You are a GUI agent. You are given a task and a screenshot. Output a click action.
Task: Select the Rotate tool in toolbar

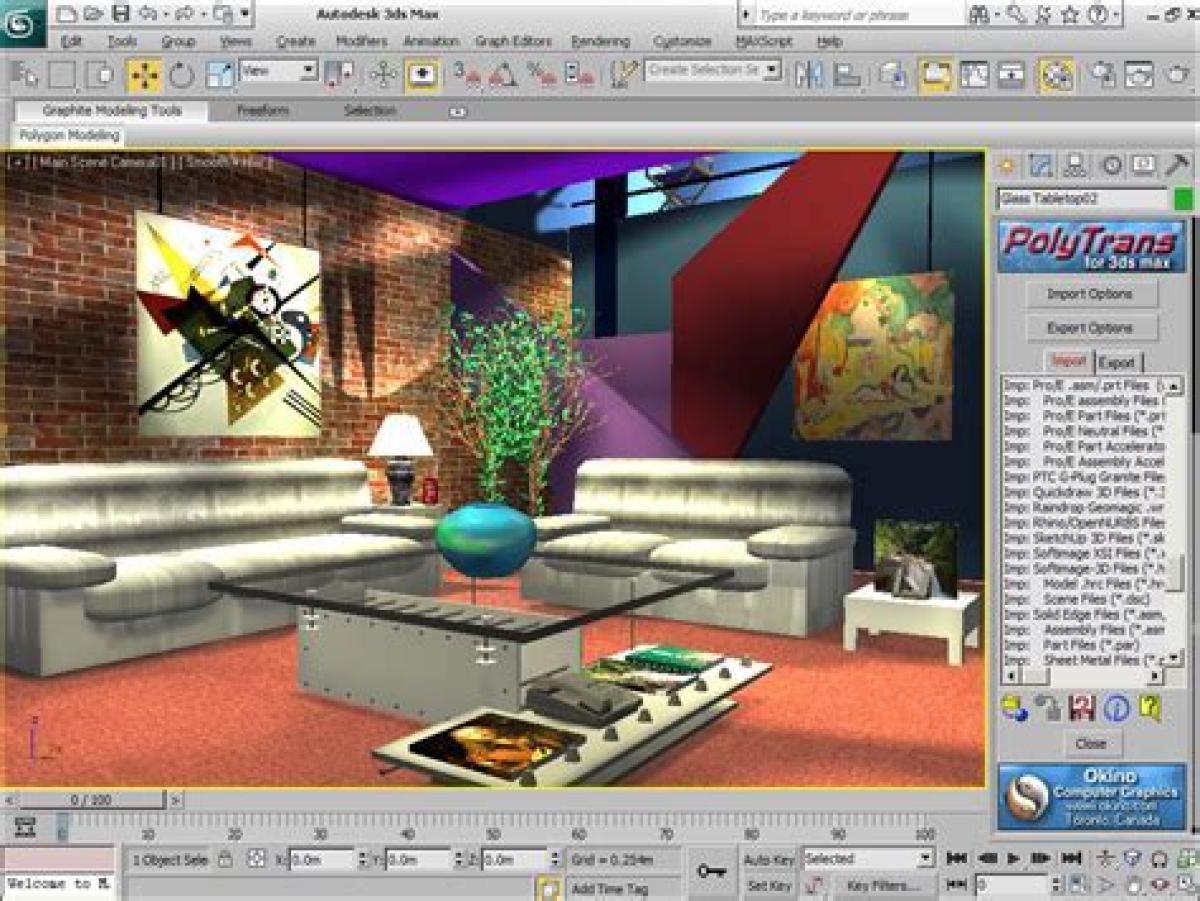(181, 74)
